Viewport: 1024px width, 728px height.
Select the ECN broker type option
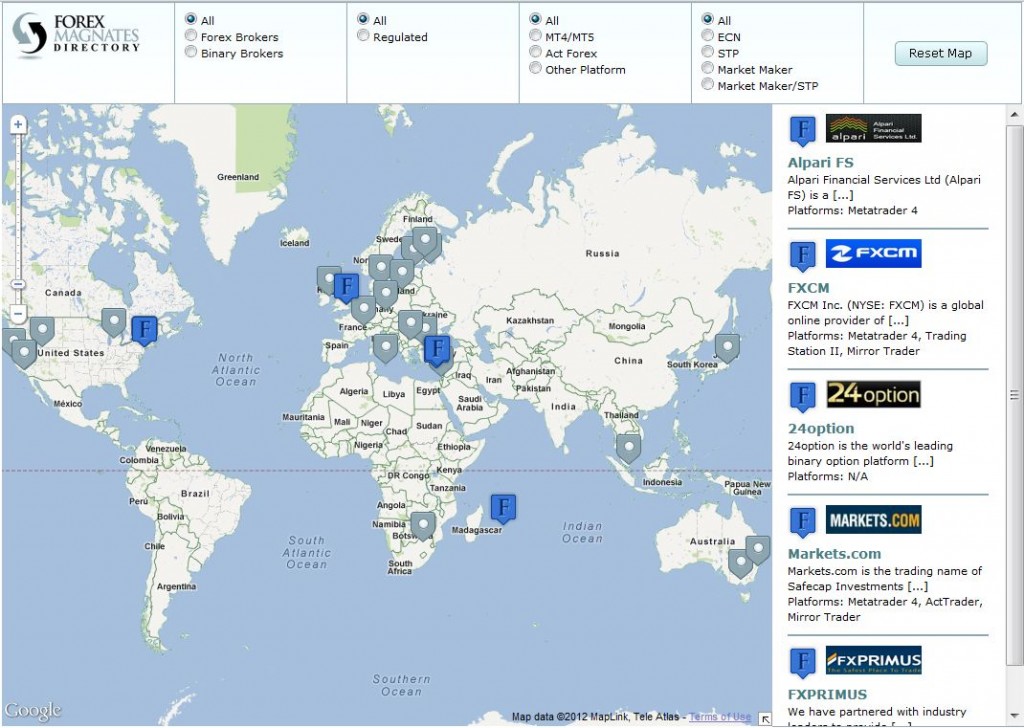[x=708, y=37]
